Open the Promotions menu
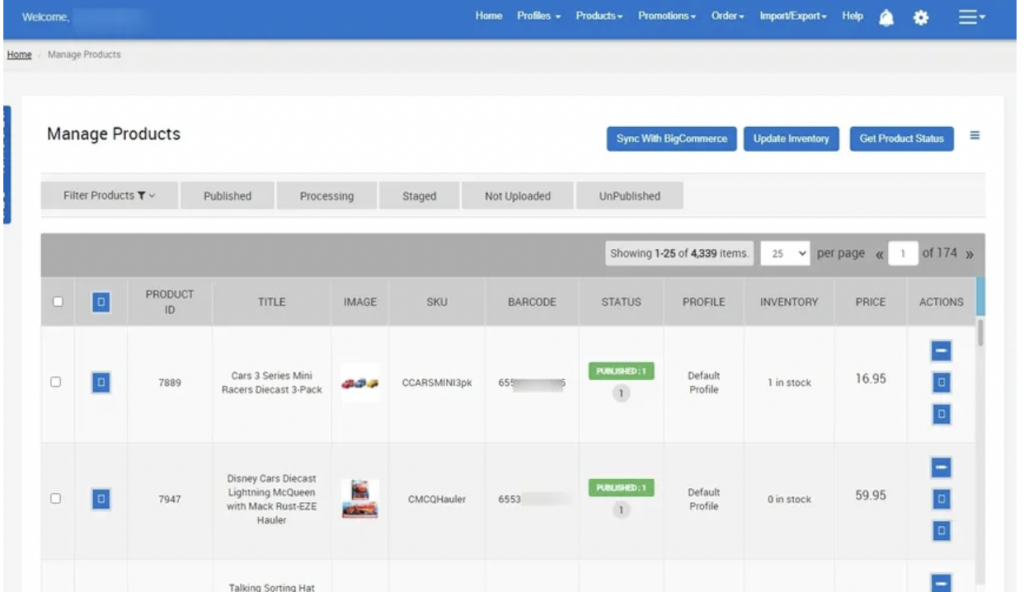Screen dimensions: 1024x592 point(666,16)
